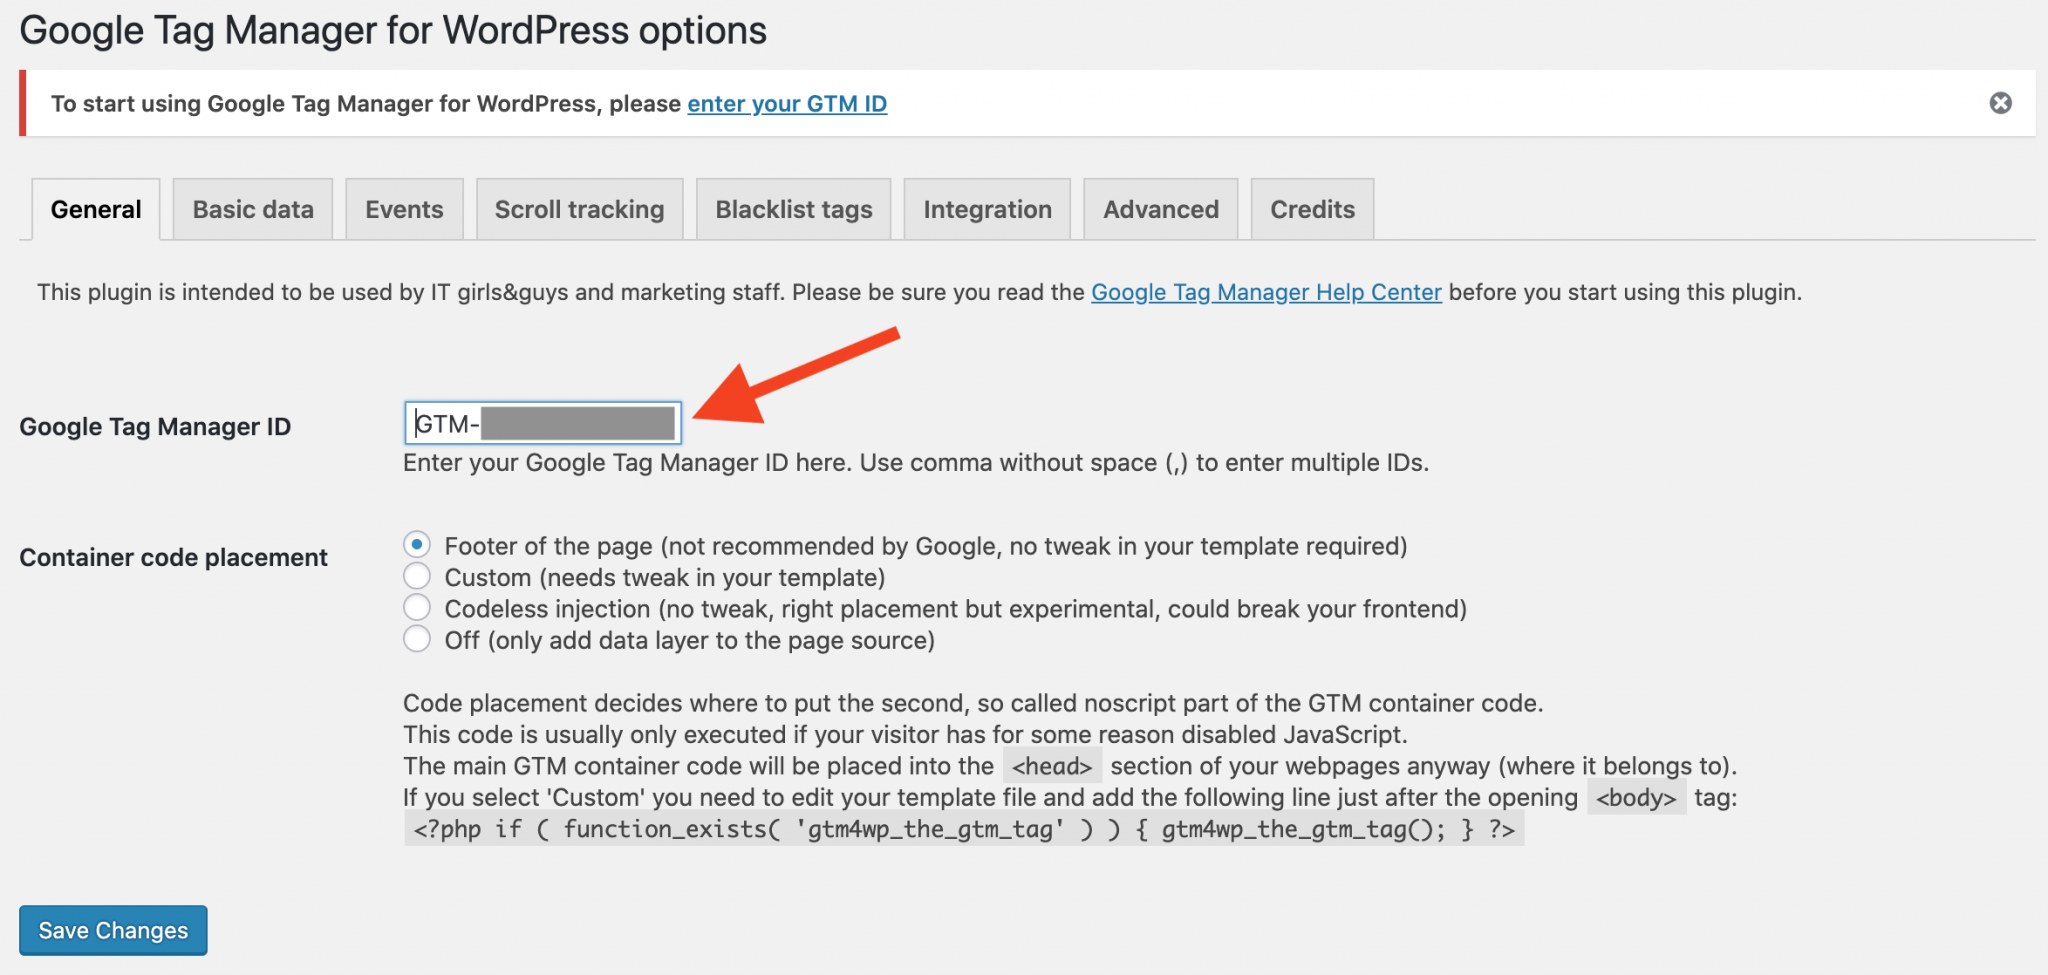Open the Advanced settings tab
Viewport: 2048px width, 975px height.
click(1160, 209)
